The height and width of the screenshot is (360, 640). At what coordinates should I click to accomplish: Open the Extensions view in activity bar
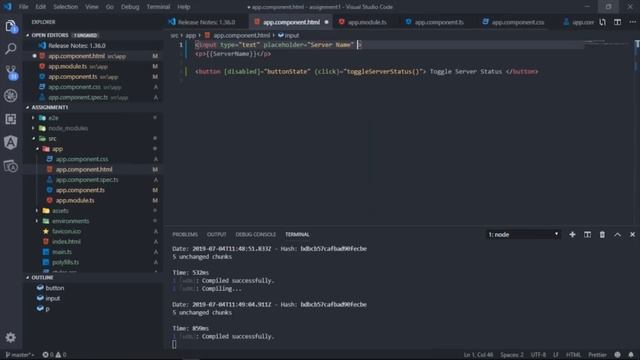pyautogui.click(x=11, y=119)
